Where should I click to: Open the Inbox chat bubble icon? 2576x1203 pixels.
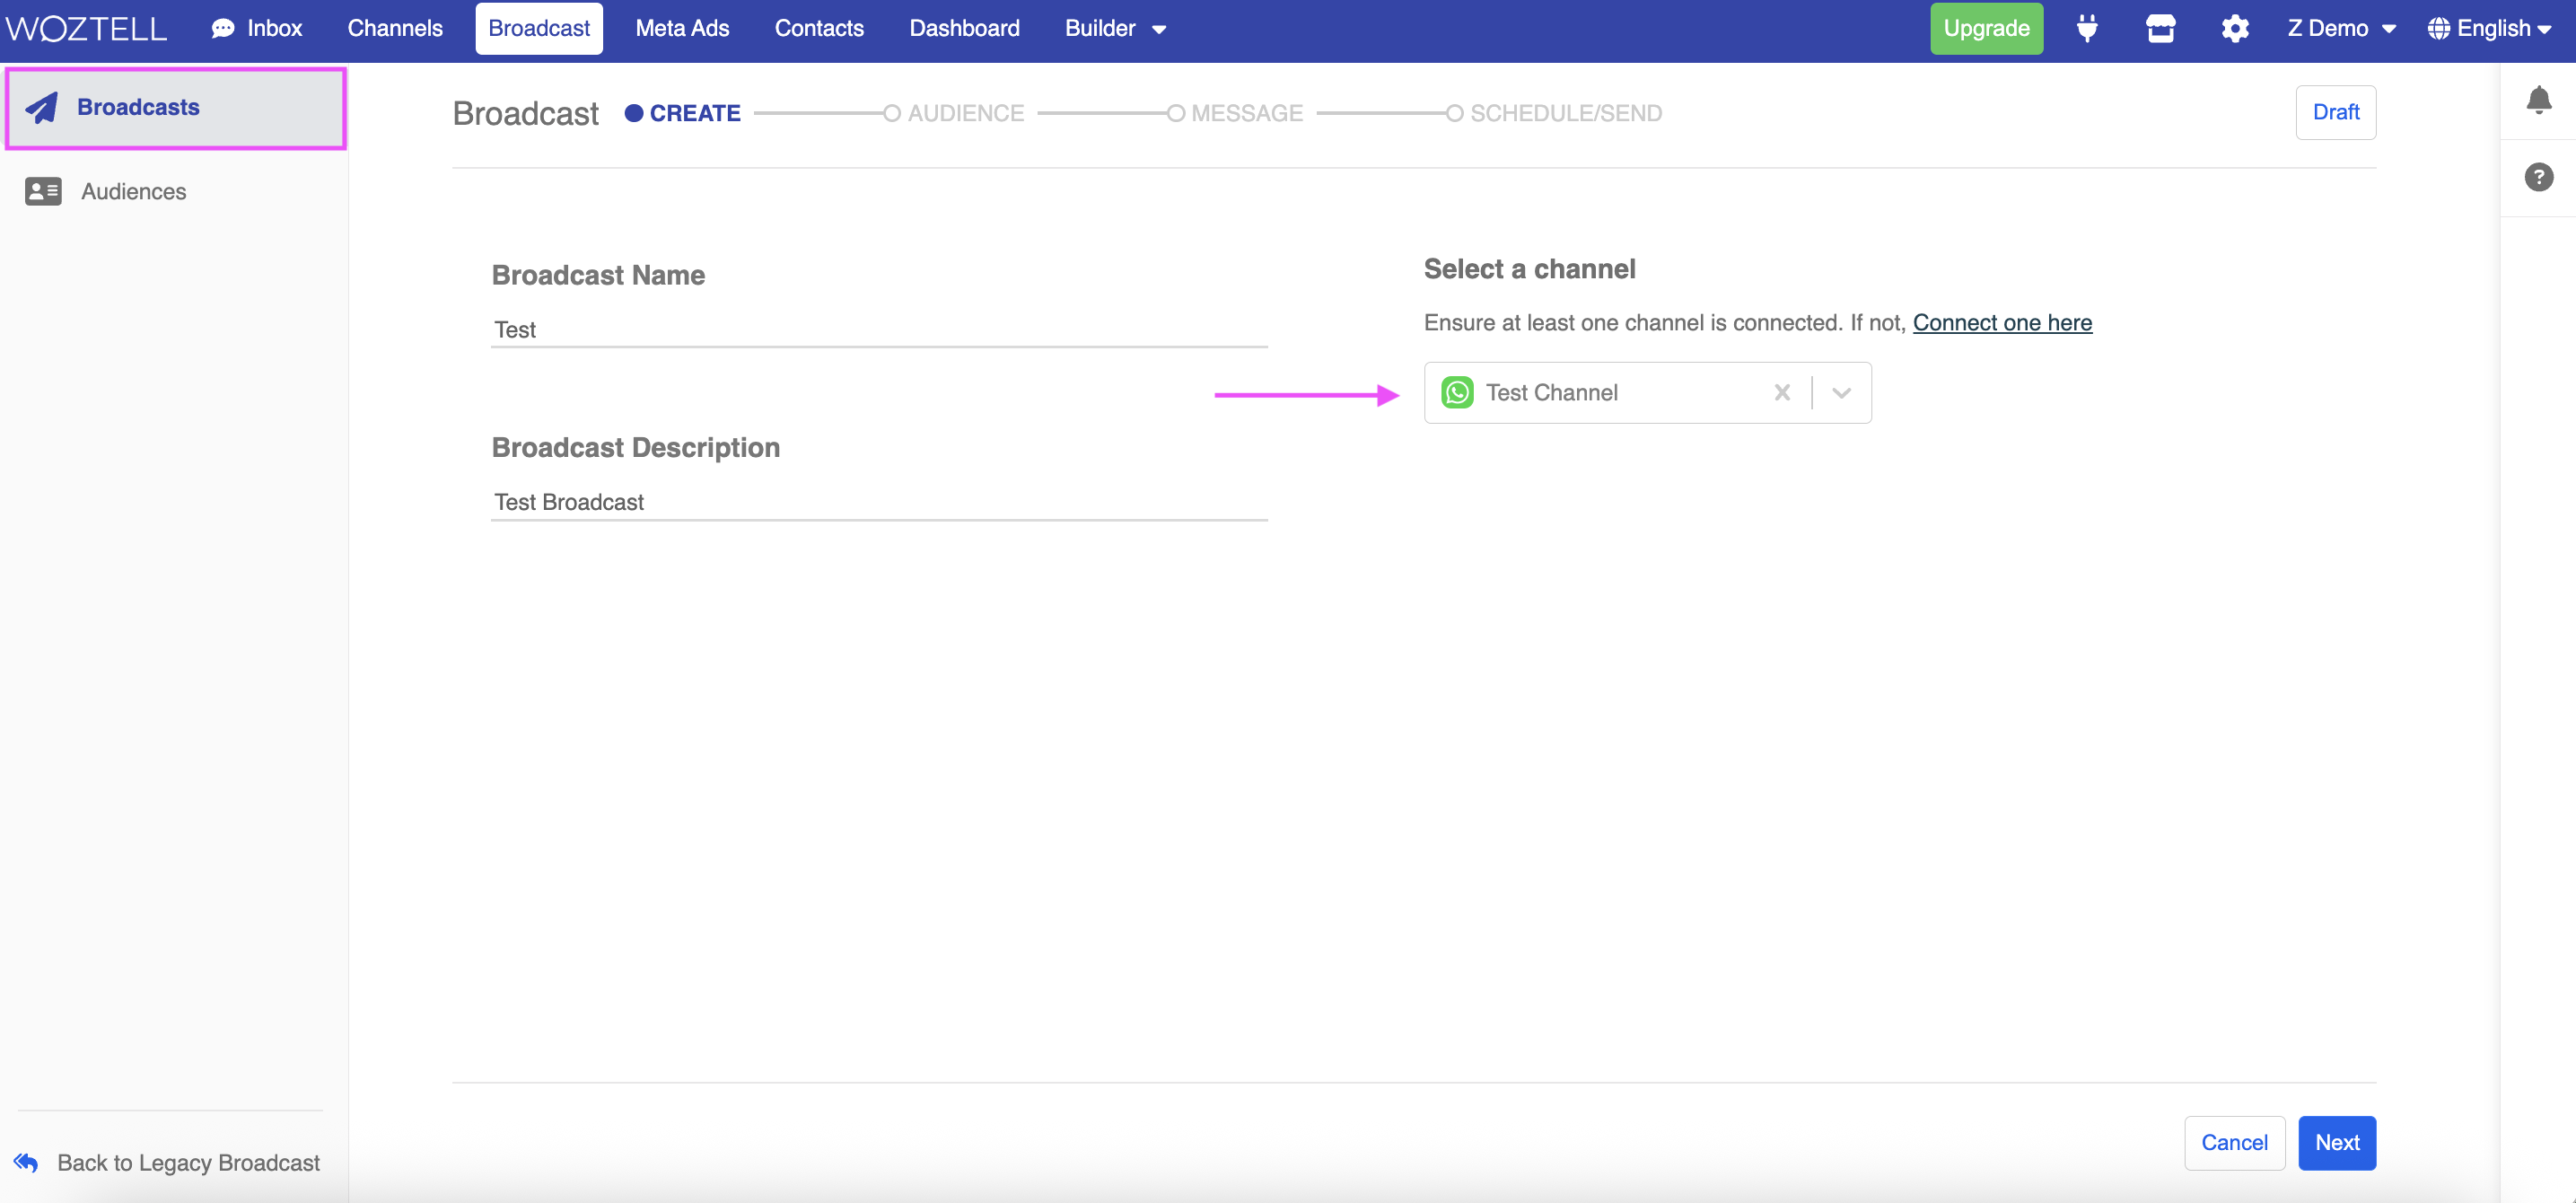pyautogui.click(x=223, y=29)
